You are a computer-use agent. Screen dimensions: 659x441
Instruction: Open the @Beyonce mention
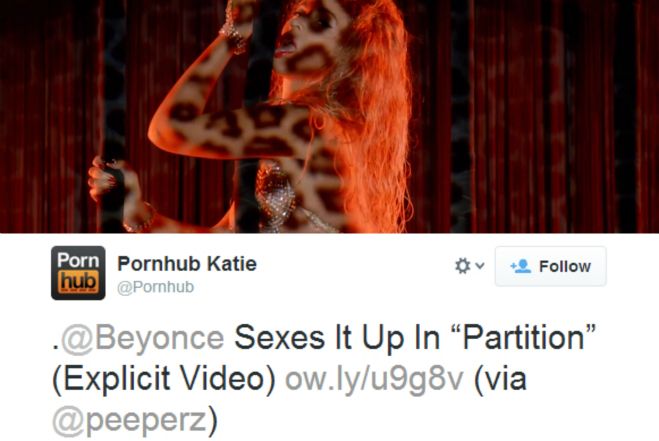click(x=143, y=338)
